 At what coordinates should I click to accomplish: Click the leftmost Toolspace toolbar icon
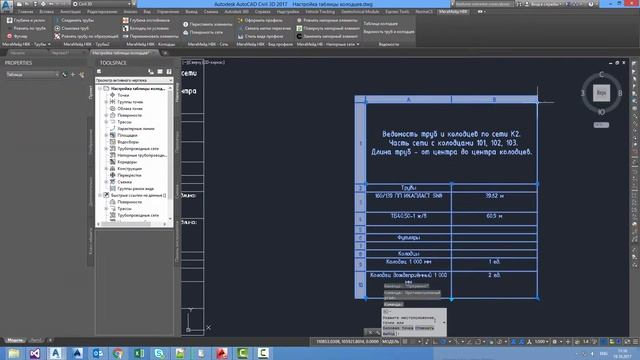[99, 71]
